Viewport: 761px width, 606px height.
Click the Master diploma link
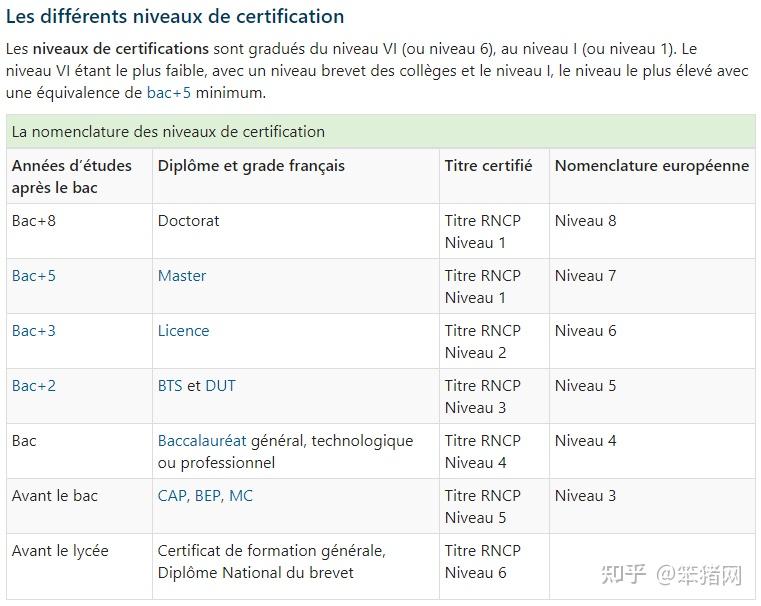tap(182, 276)
